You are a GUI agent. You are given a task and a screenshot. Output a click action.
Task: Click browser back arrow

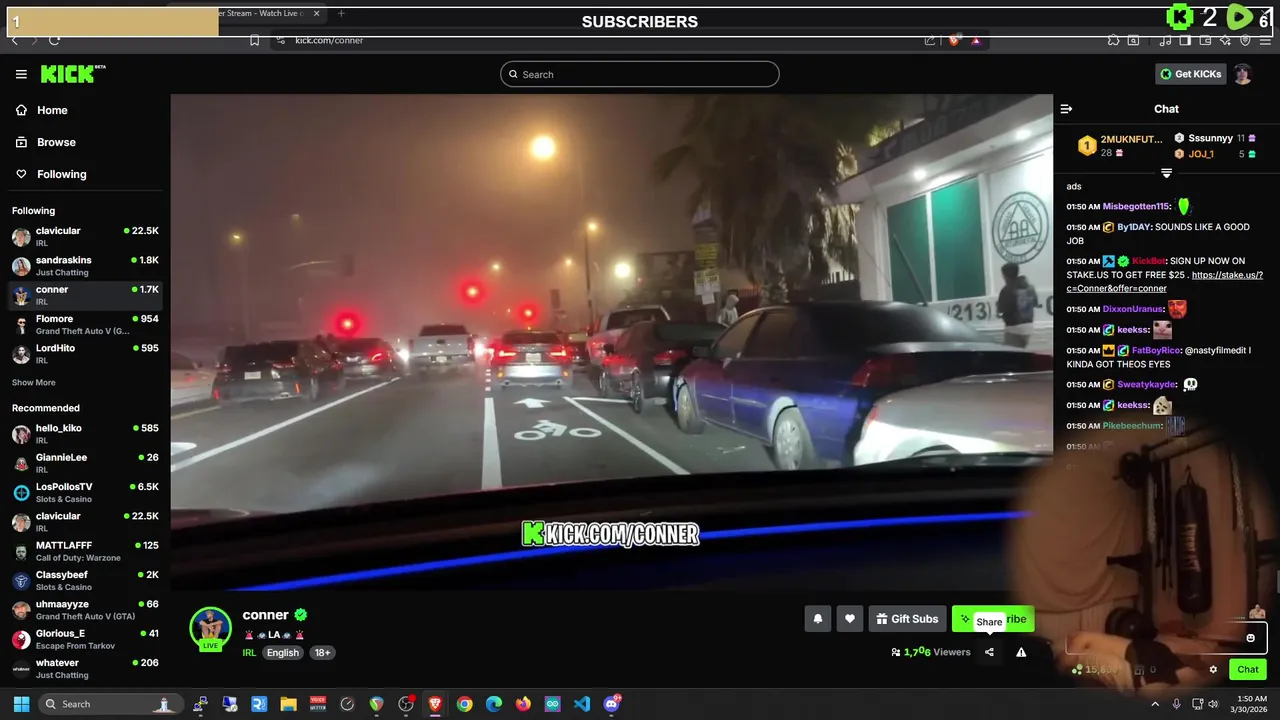[x=14, y=40]
